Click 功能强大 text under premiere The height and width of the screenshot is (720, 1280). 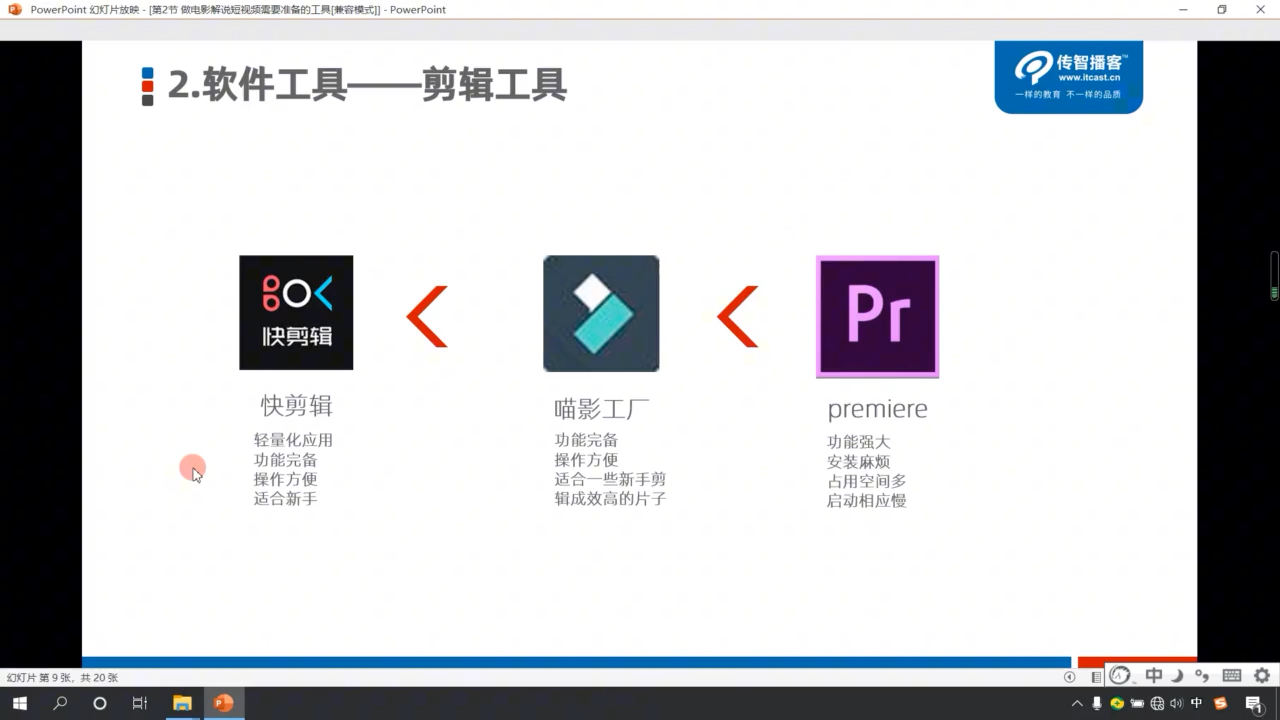[x=858, y=442]
